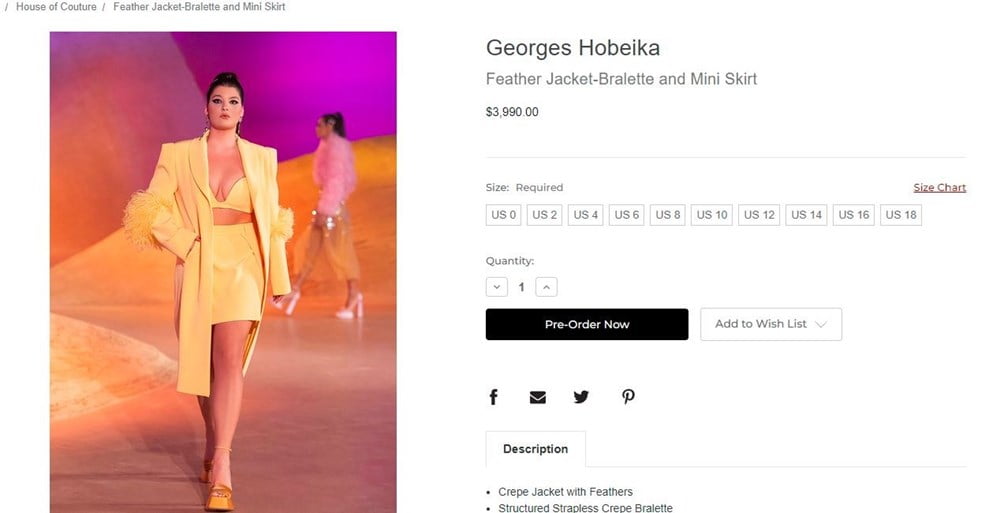Select size US 0
The image size is (1000, 513).
[x=504, y=215]
